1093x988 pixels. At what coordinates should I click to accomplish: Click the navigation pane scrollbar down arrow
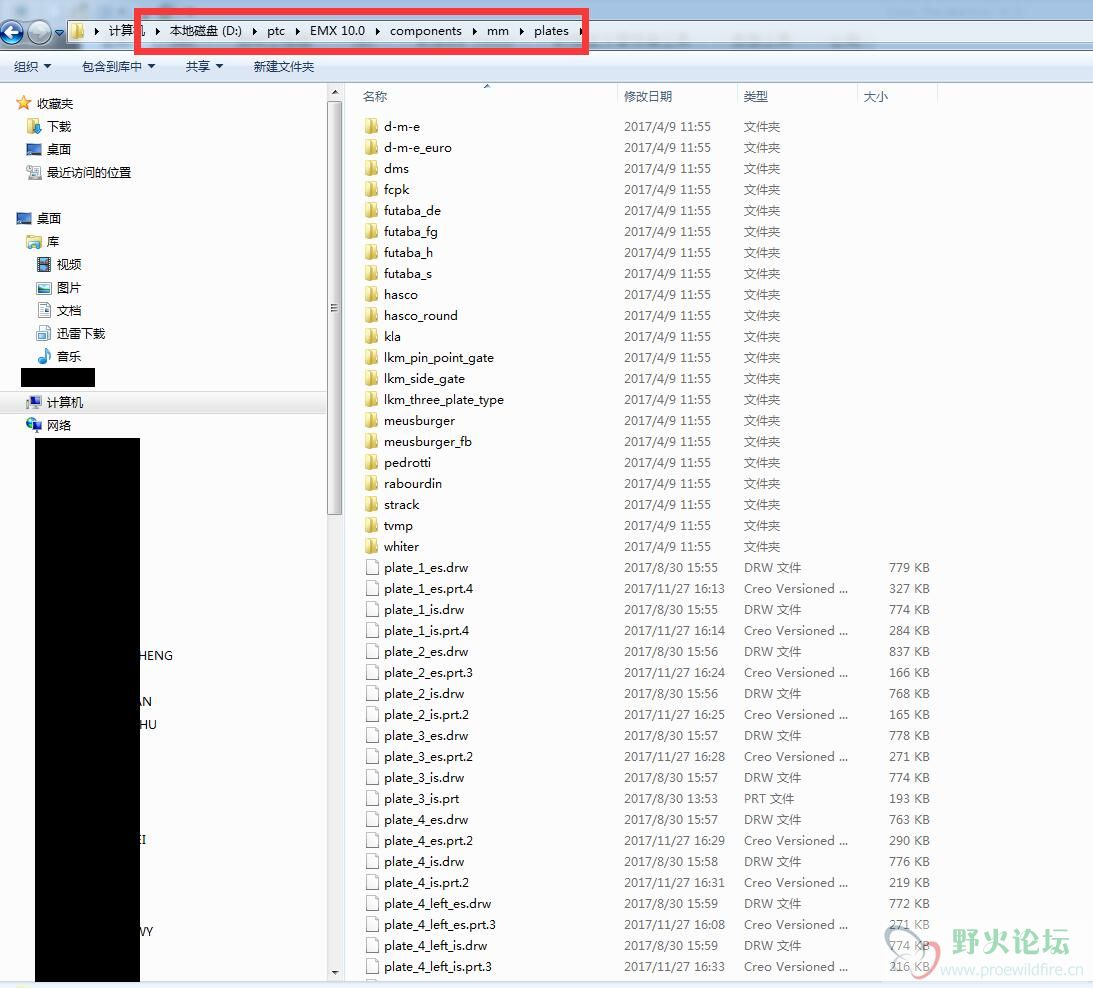[x=335, y=972]
